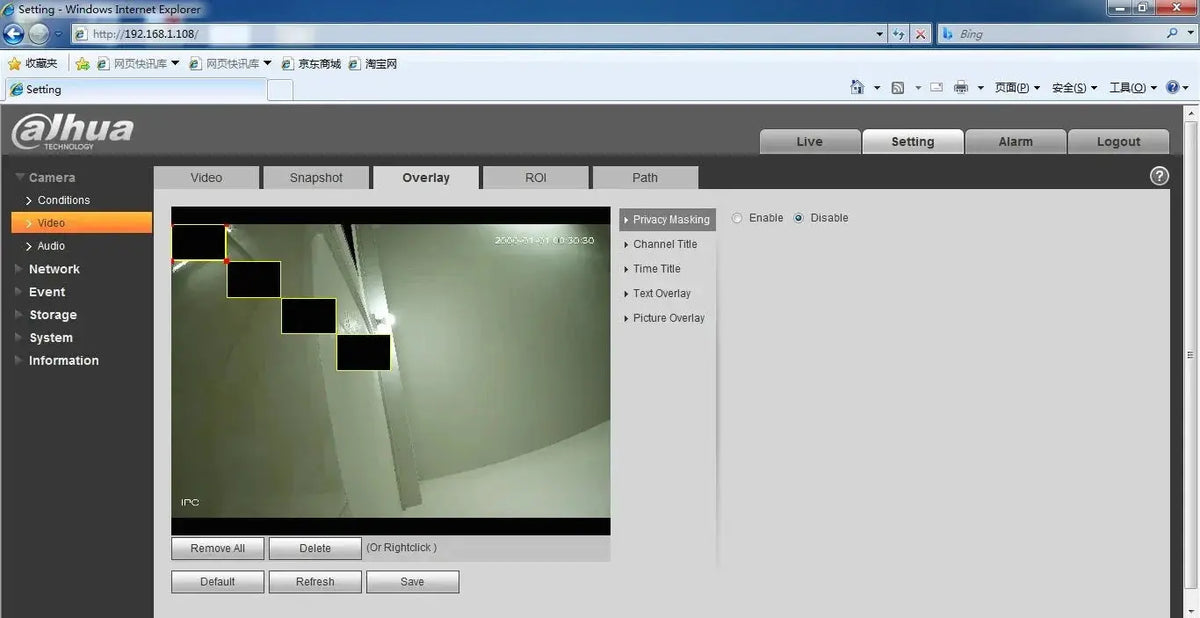The width and height of the screenshot is (1200, 618).
Task: Open the search provider dropdown arrow
Action: pyautogui.click(x=1188, y=34)
